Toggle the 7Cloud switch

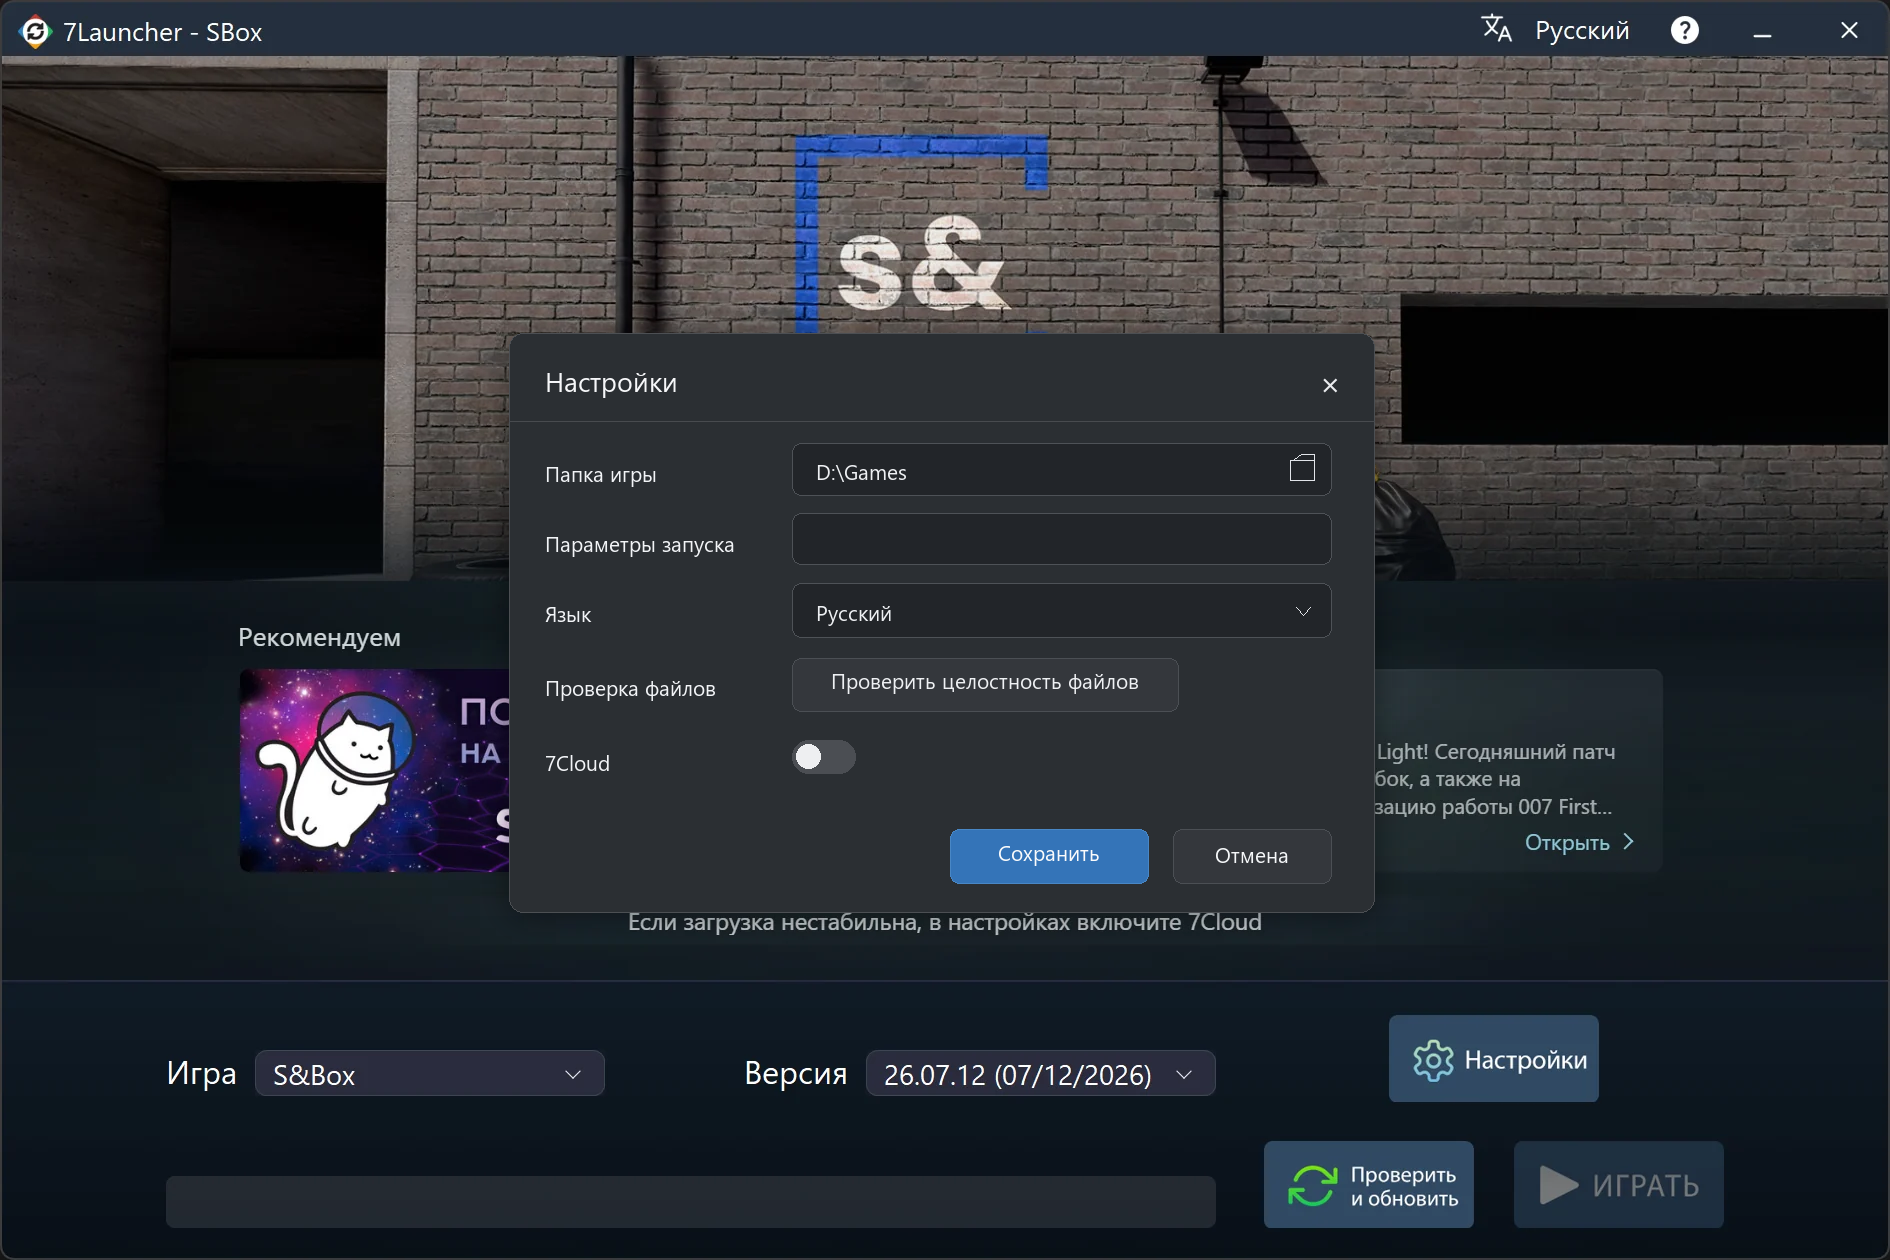(x=824, y=757)
